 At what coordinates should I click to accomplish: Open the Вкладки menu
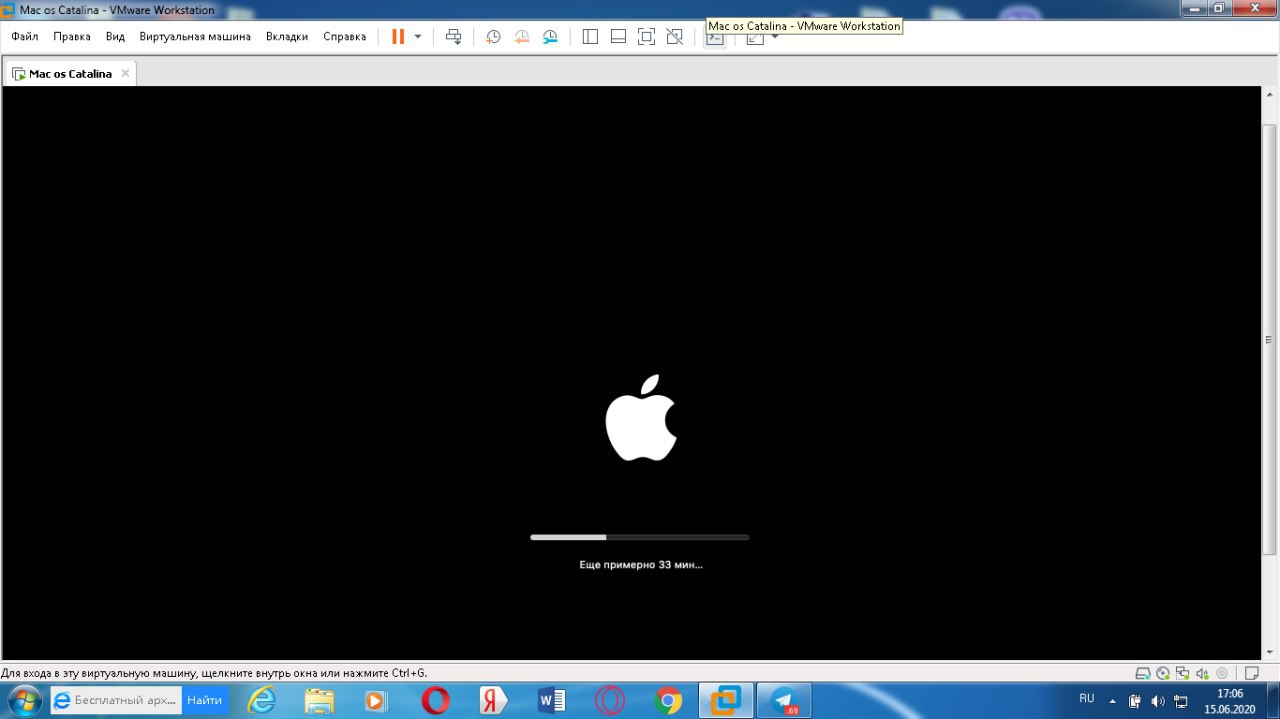click(x=287, y=36)
